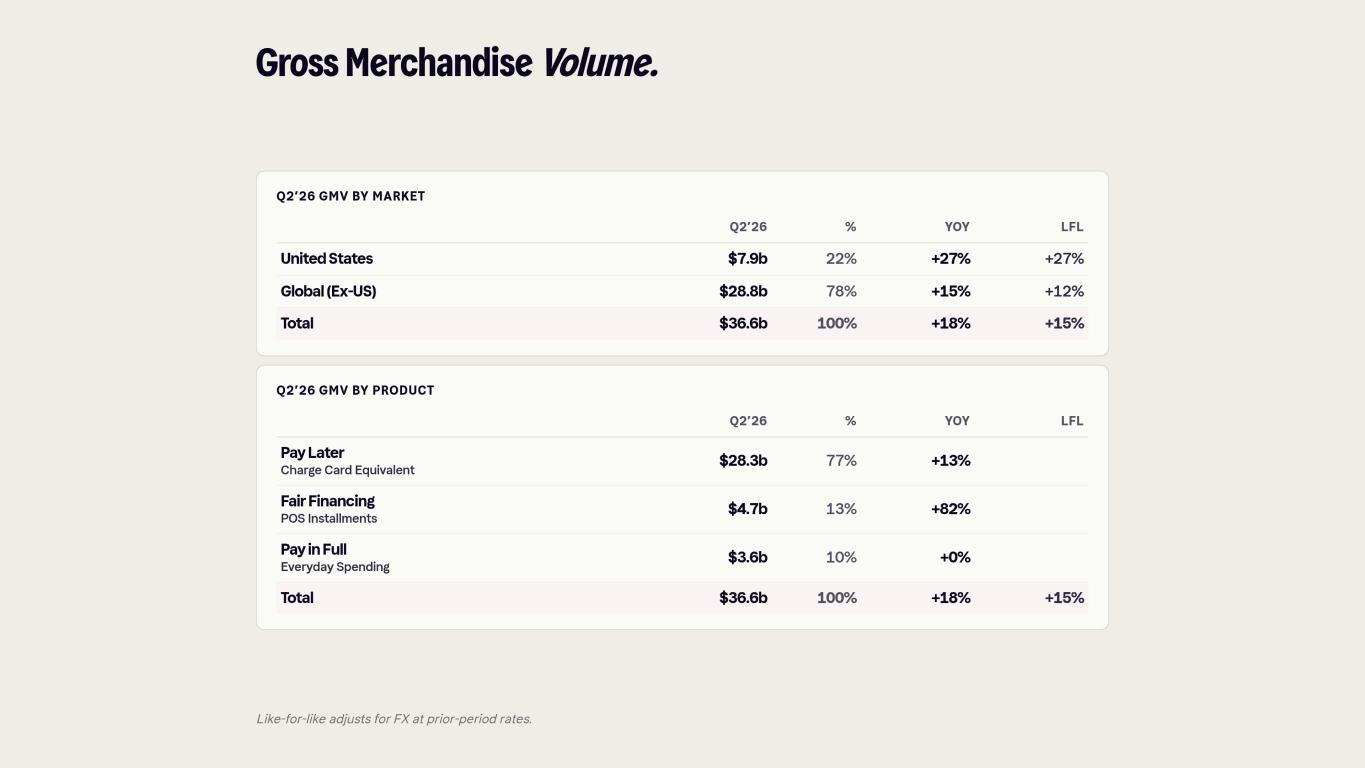The width and height of the screenshot is (1365, 768).
Task: Select the Q2'26 GMV BY PRODUCT heading
Action: [355, 390]
